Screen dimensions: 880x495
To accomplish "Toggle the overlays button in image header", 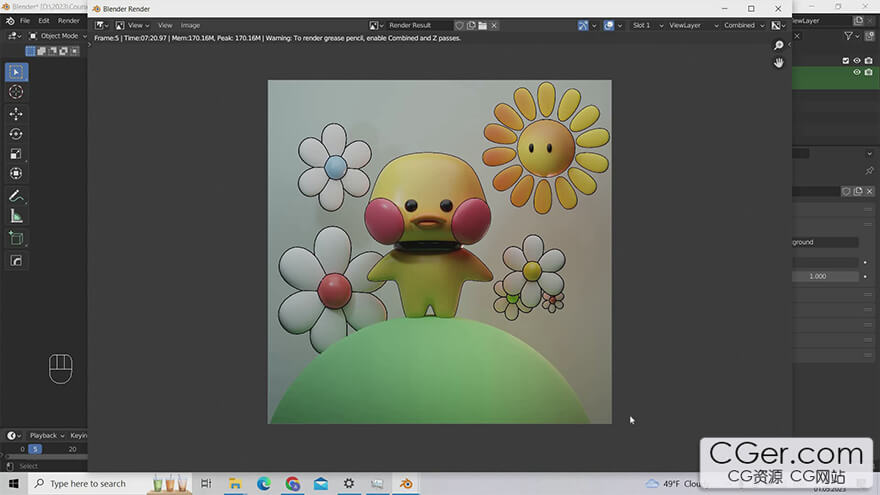I will (608, 25).
